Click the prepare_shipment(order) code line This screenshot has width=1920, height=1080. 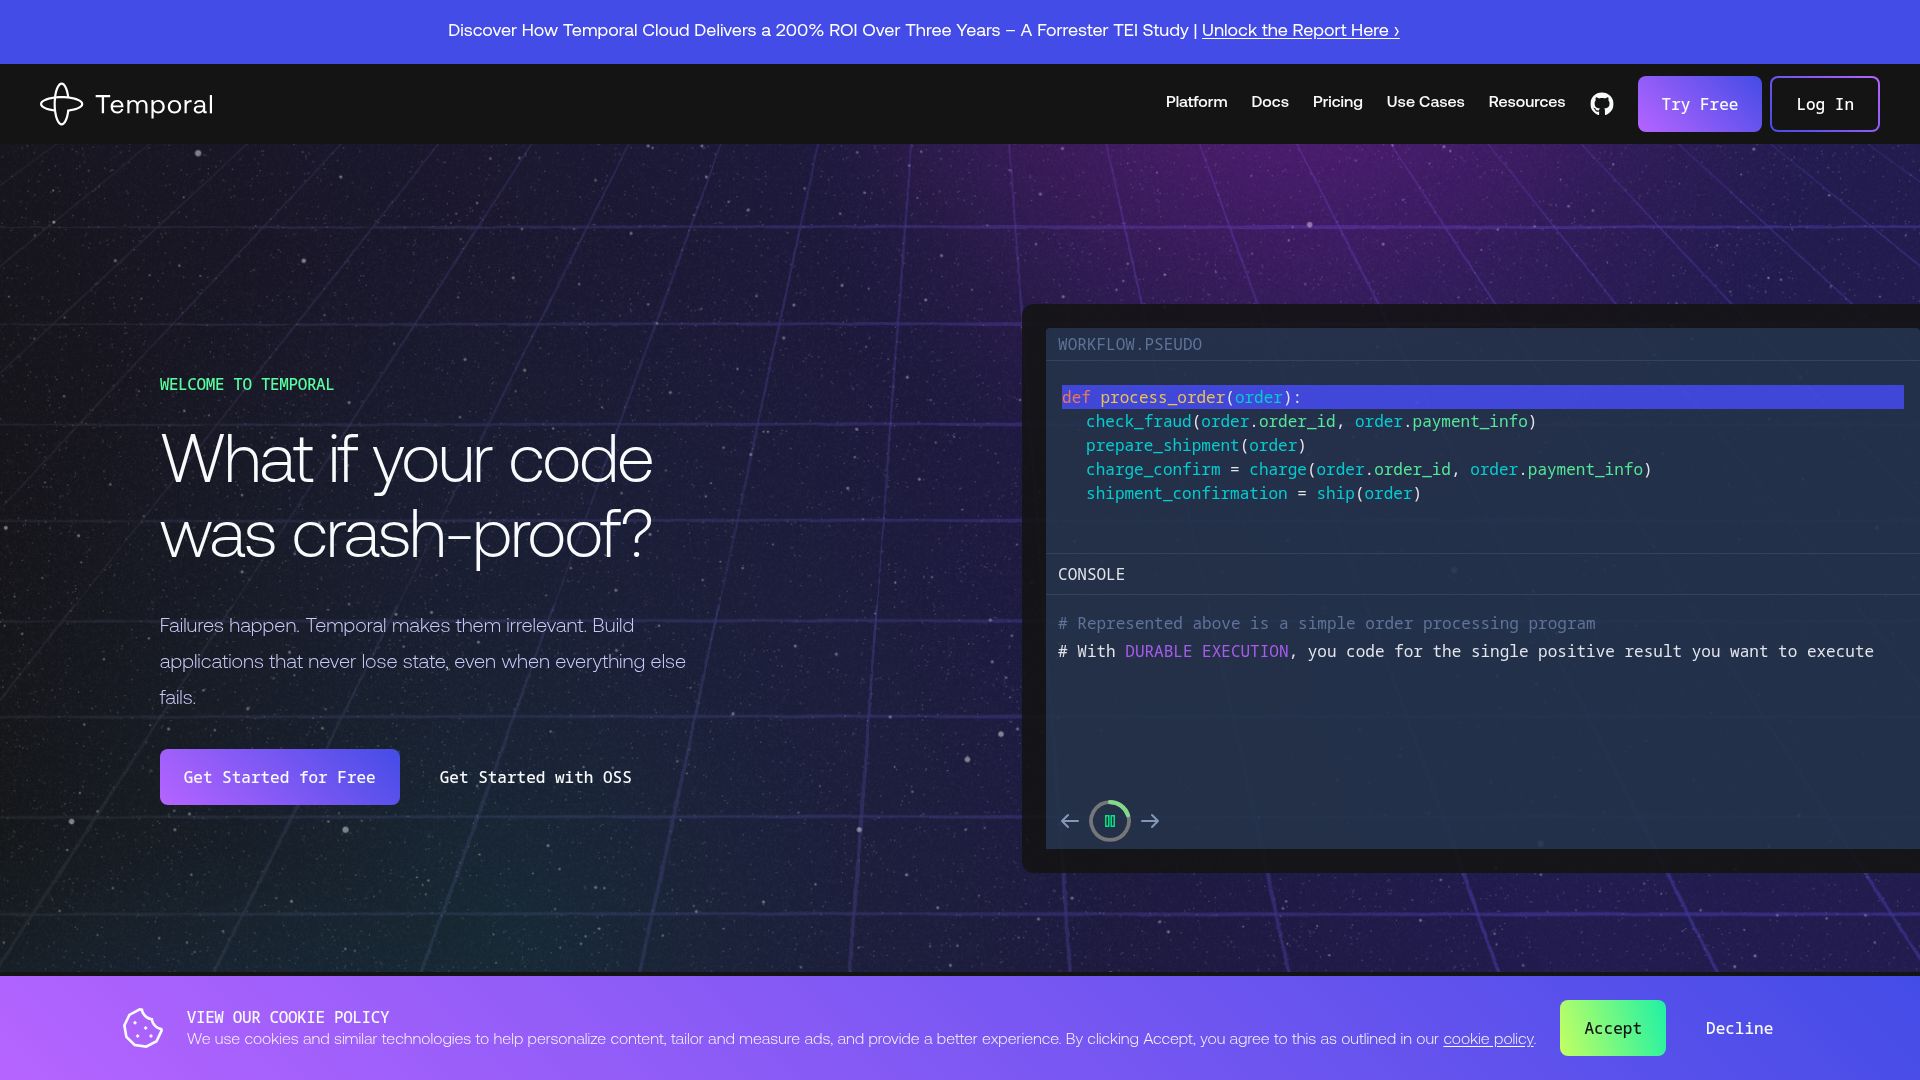tap(1196, 445)
